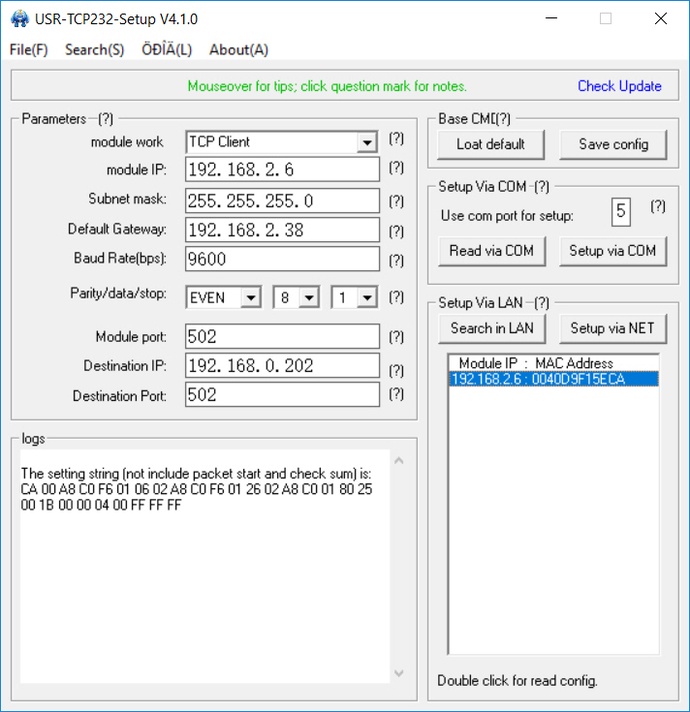This screenshot has height=712, width=690.
Task: Click the question mark beside com port number
Action: tap(658, 207)
